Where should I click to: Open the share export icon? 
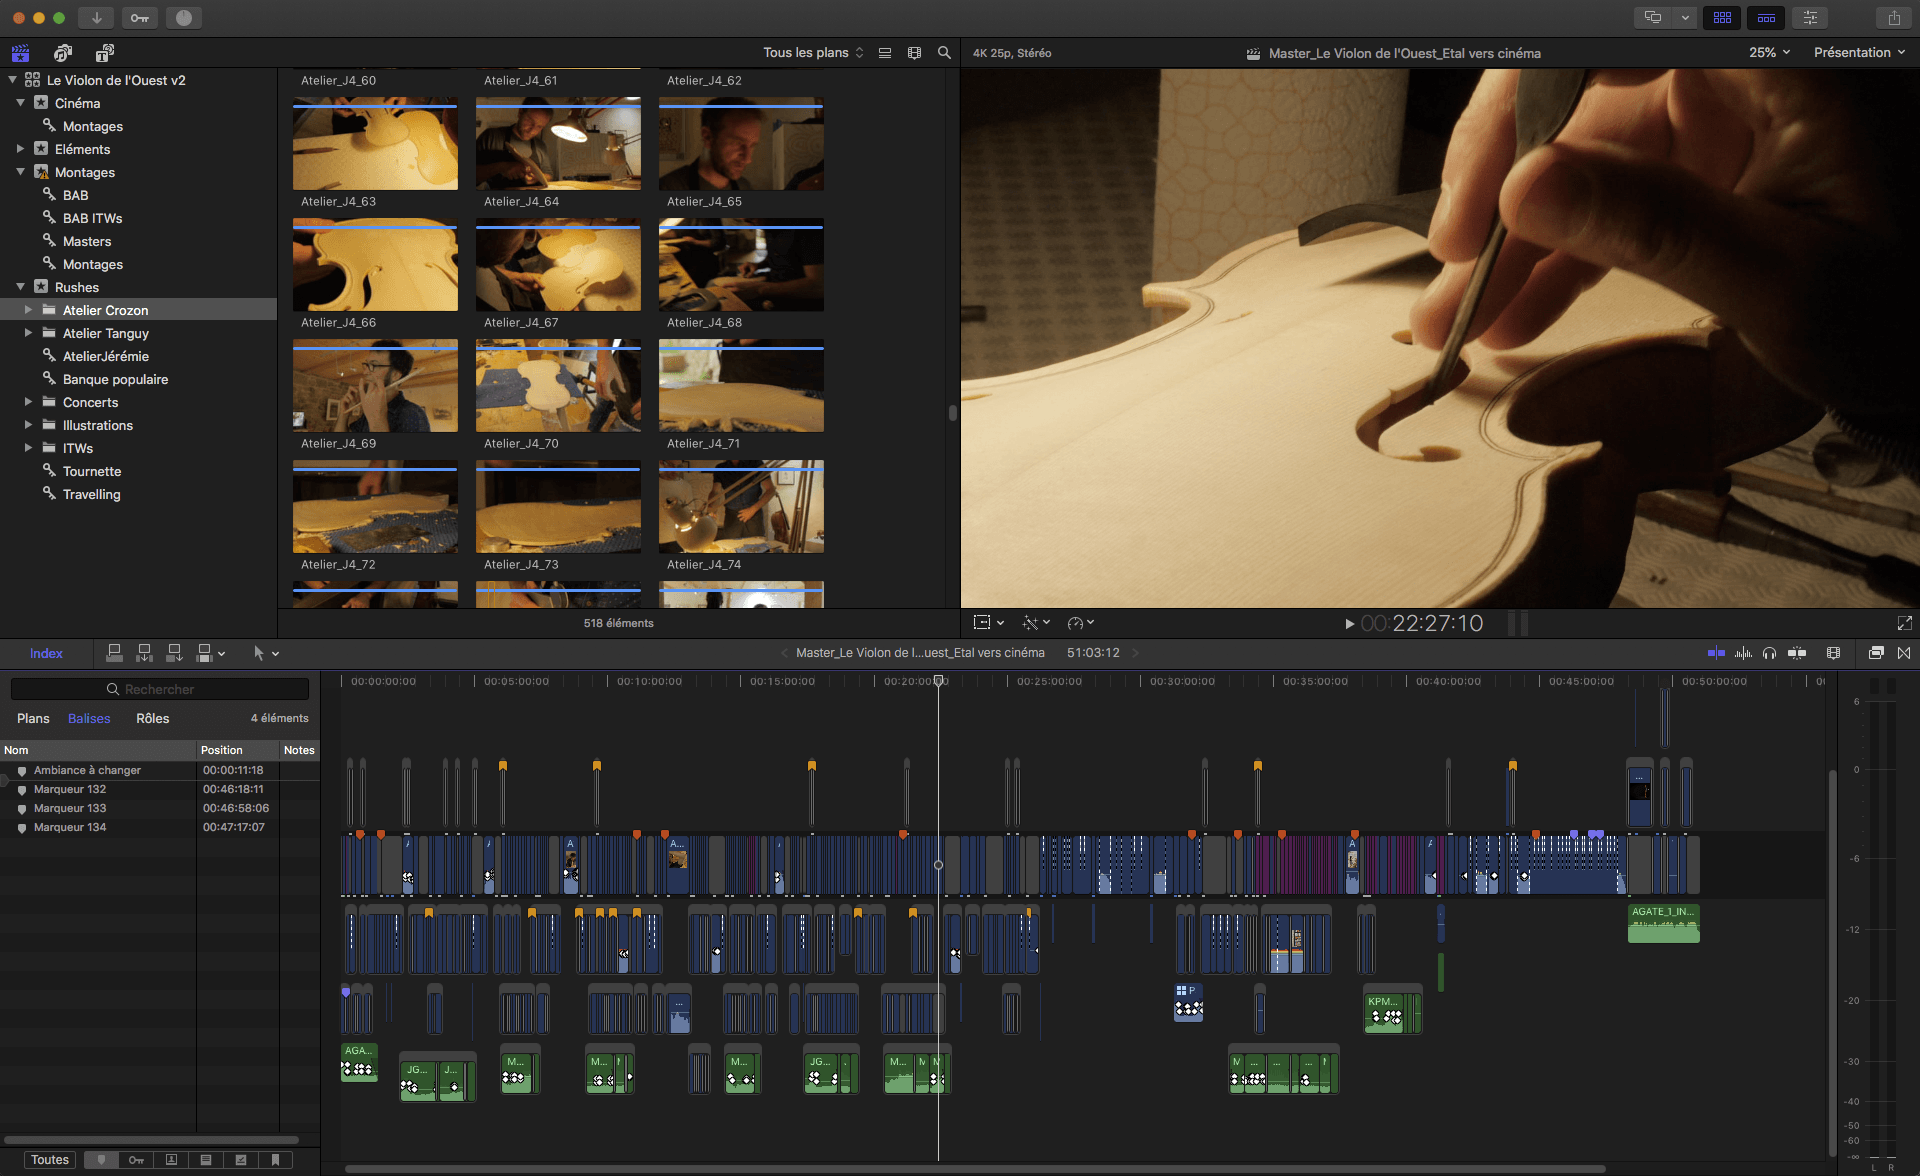1894,18
